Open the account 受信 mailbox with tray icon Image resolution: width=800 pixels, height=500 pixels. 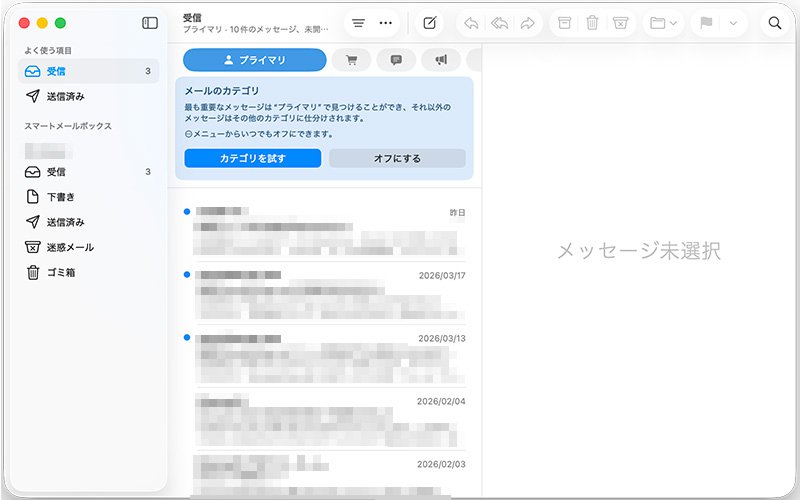coord(89,172)
